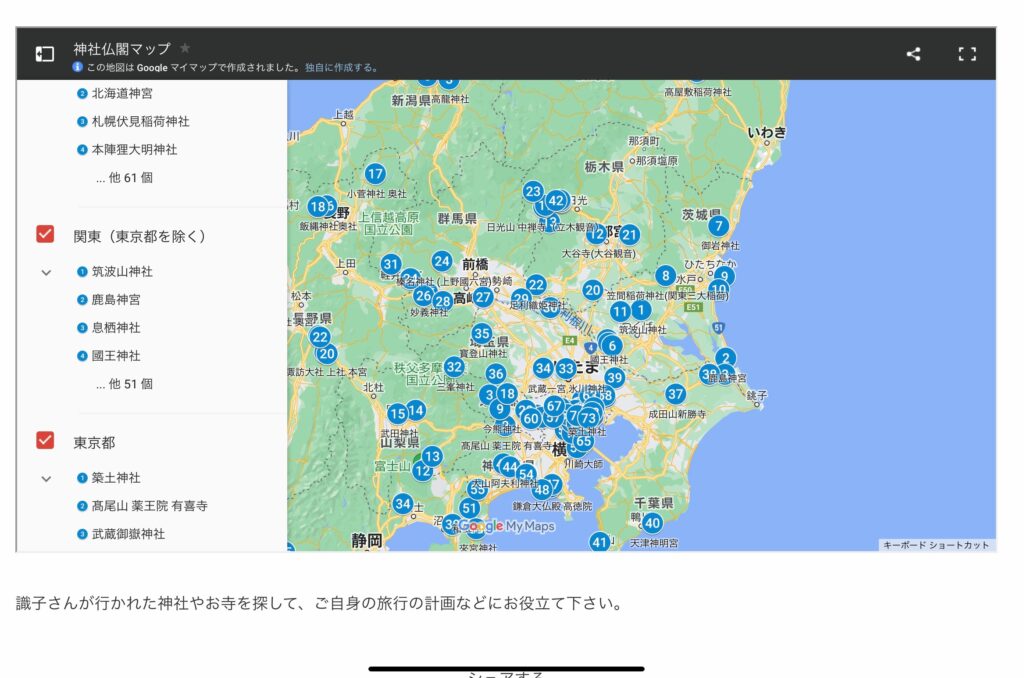Click map marker 2 near 鹿島神宮
This screenshot has width=1024, height=678.
(725, 358)
